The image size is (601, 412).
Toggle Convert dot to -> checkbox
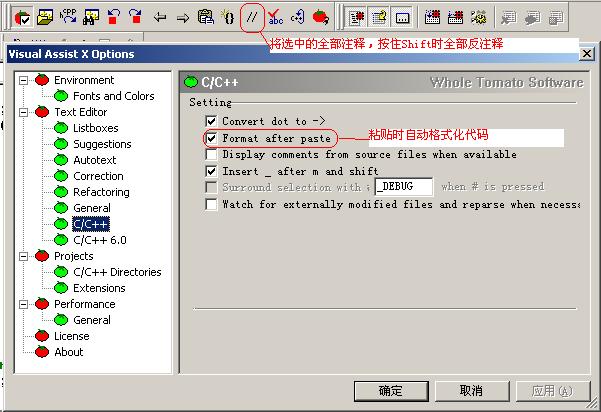click(x=211, y=121)
